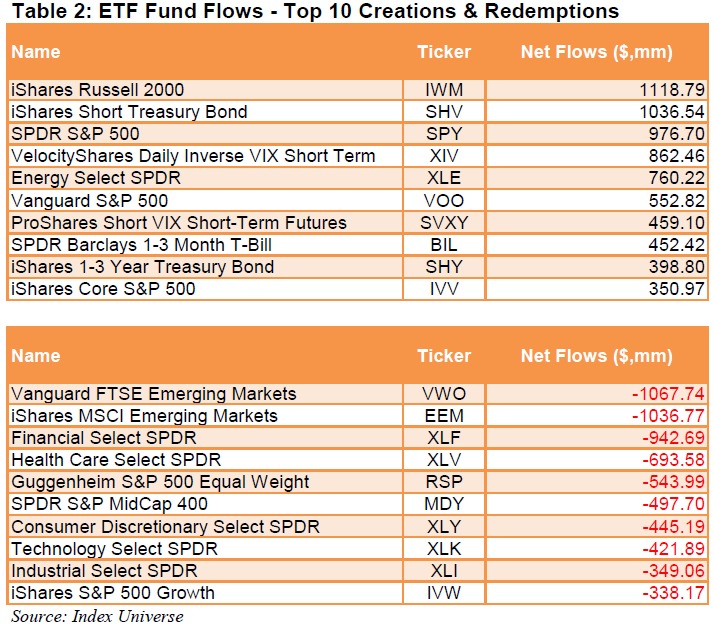Image resolution: width=714 pixels, height=630 pixels.
Task: Select the iShares Short Treasury Bond row name
Action: pos(129,112)
